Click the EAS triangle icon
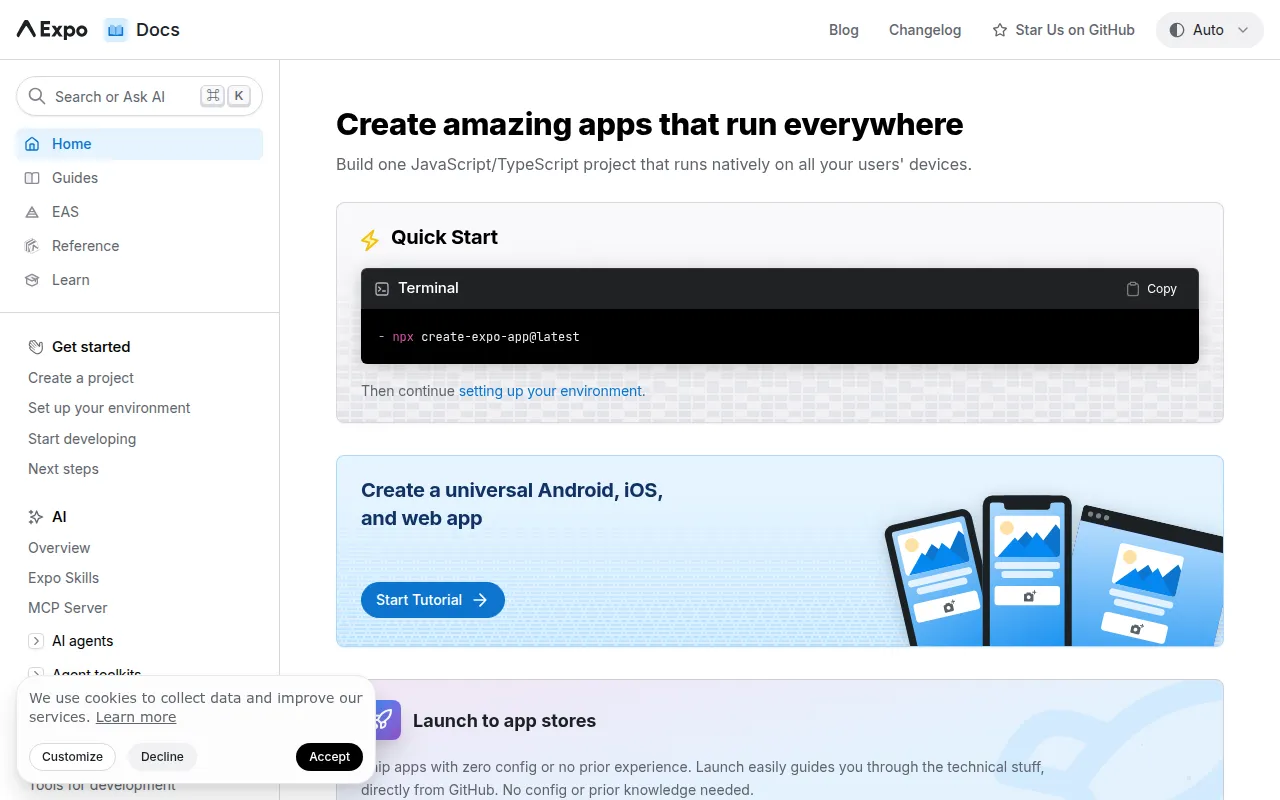 [x=33, y=212]
